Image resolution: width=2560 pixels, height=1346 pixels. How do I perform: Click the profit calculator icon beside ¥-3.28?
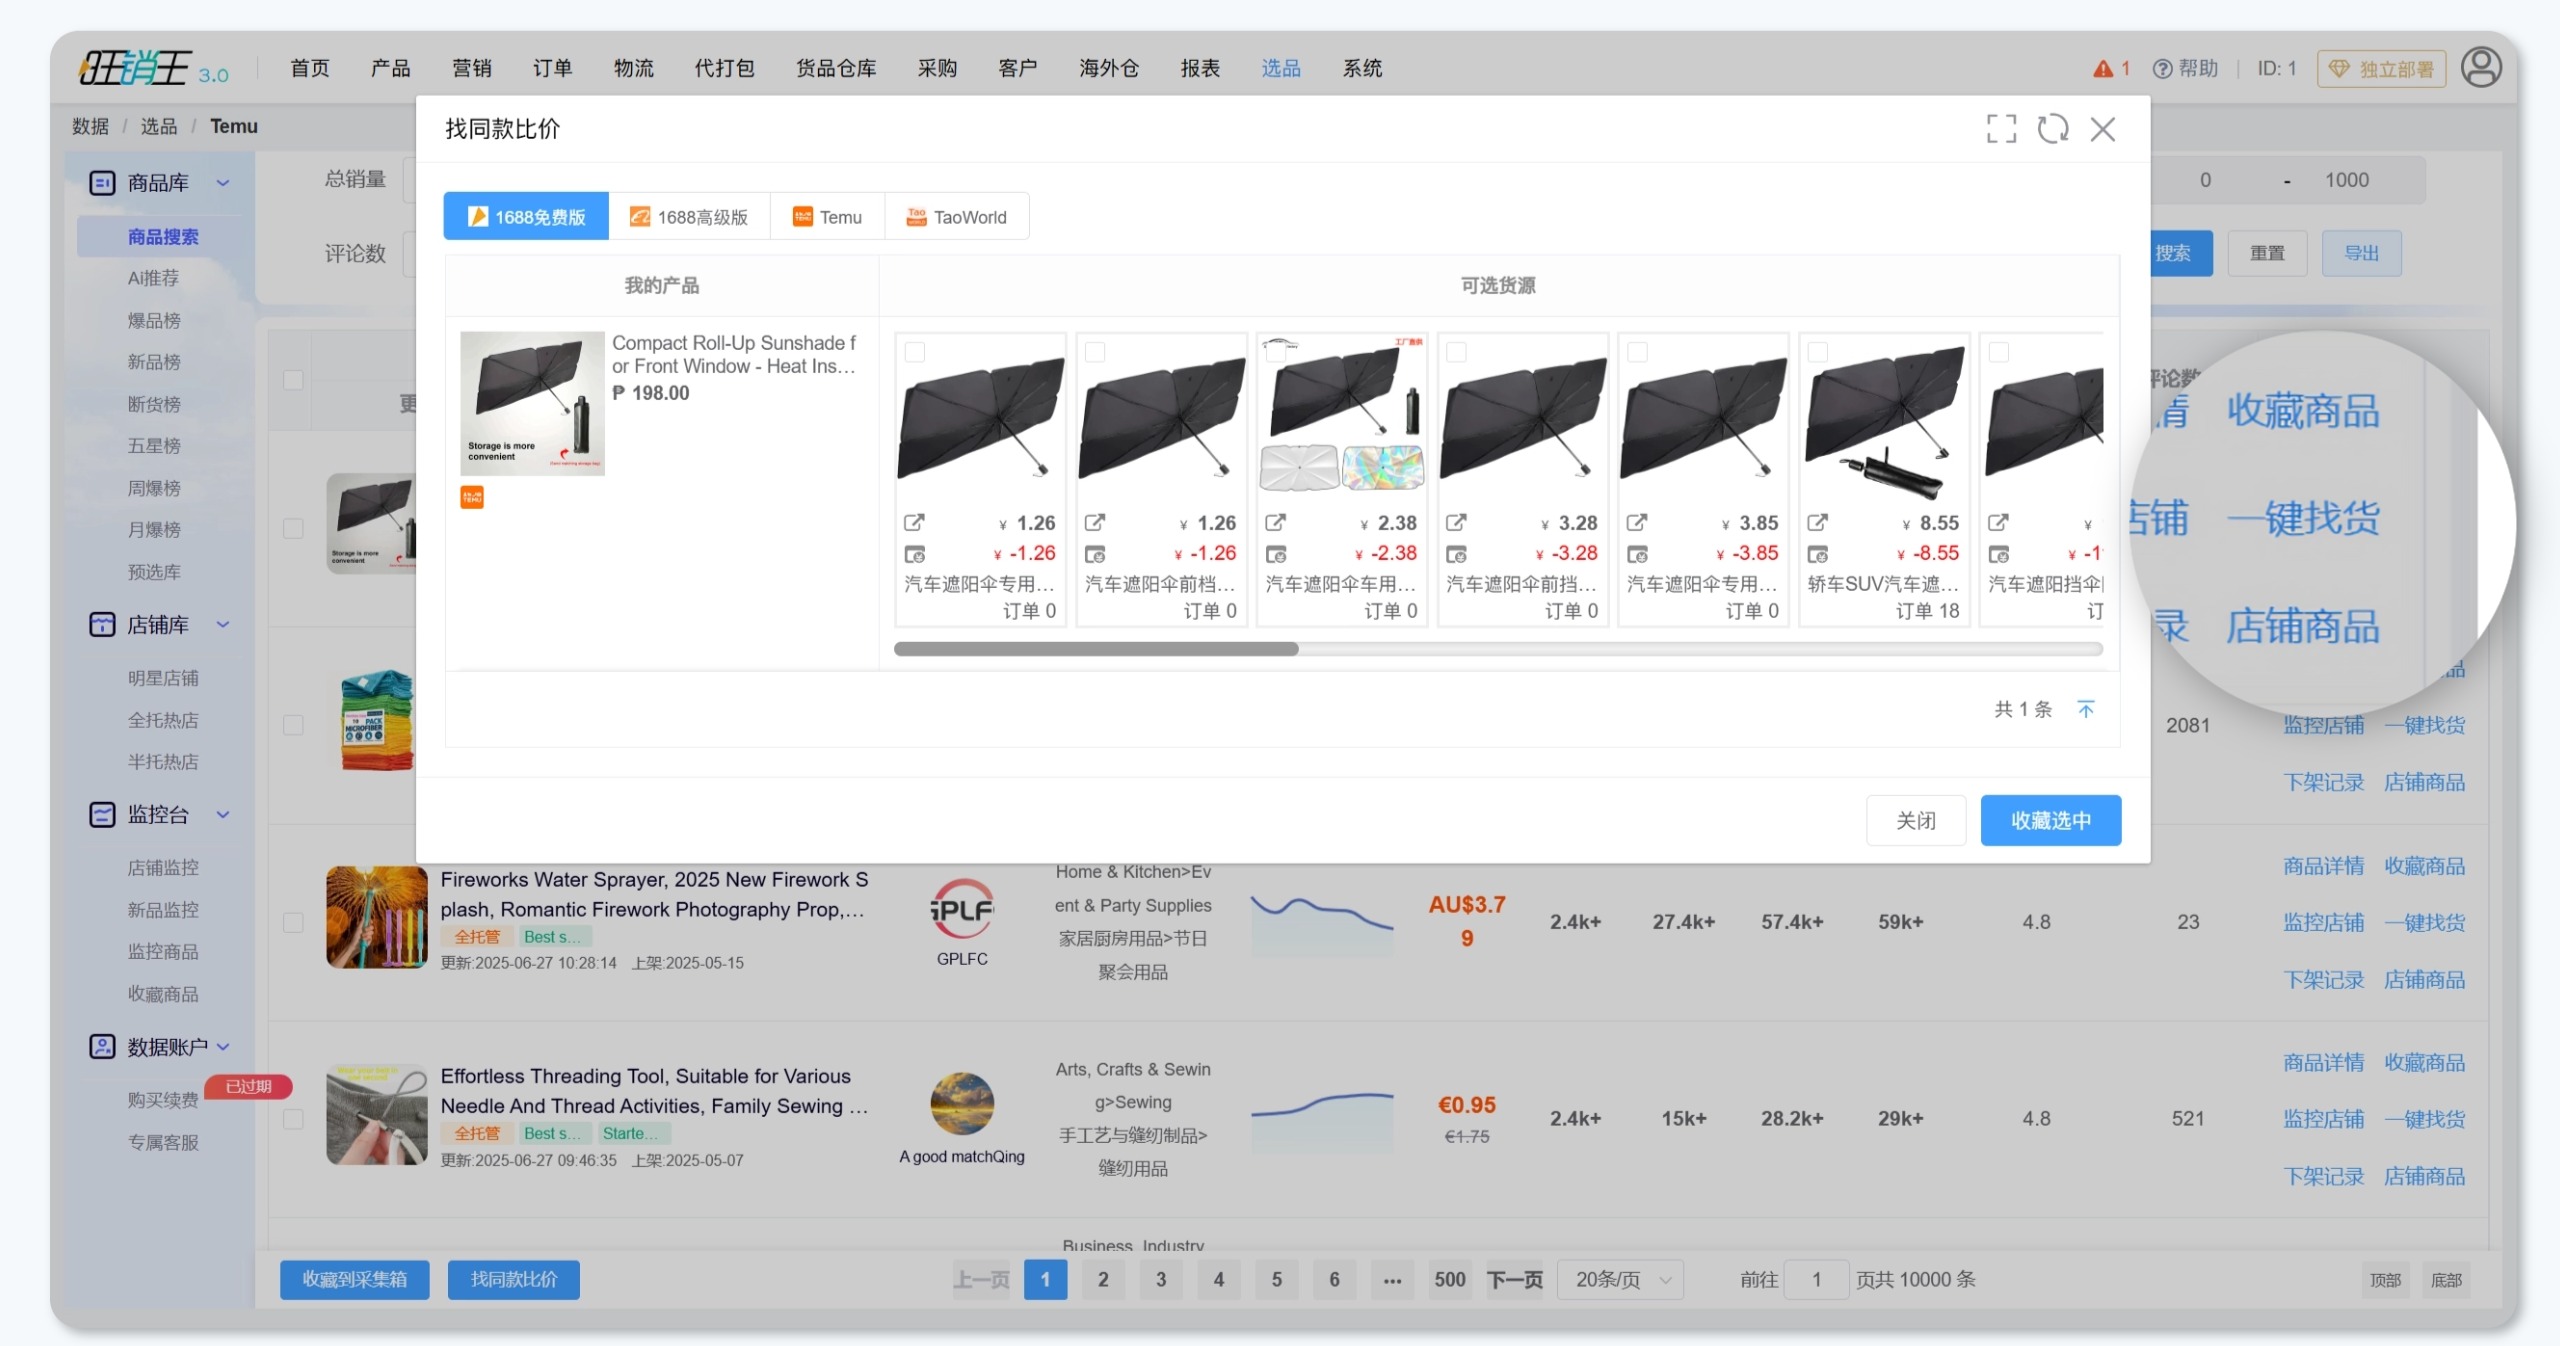pyautogui.click(x=1457, y=554)
